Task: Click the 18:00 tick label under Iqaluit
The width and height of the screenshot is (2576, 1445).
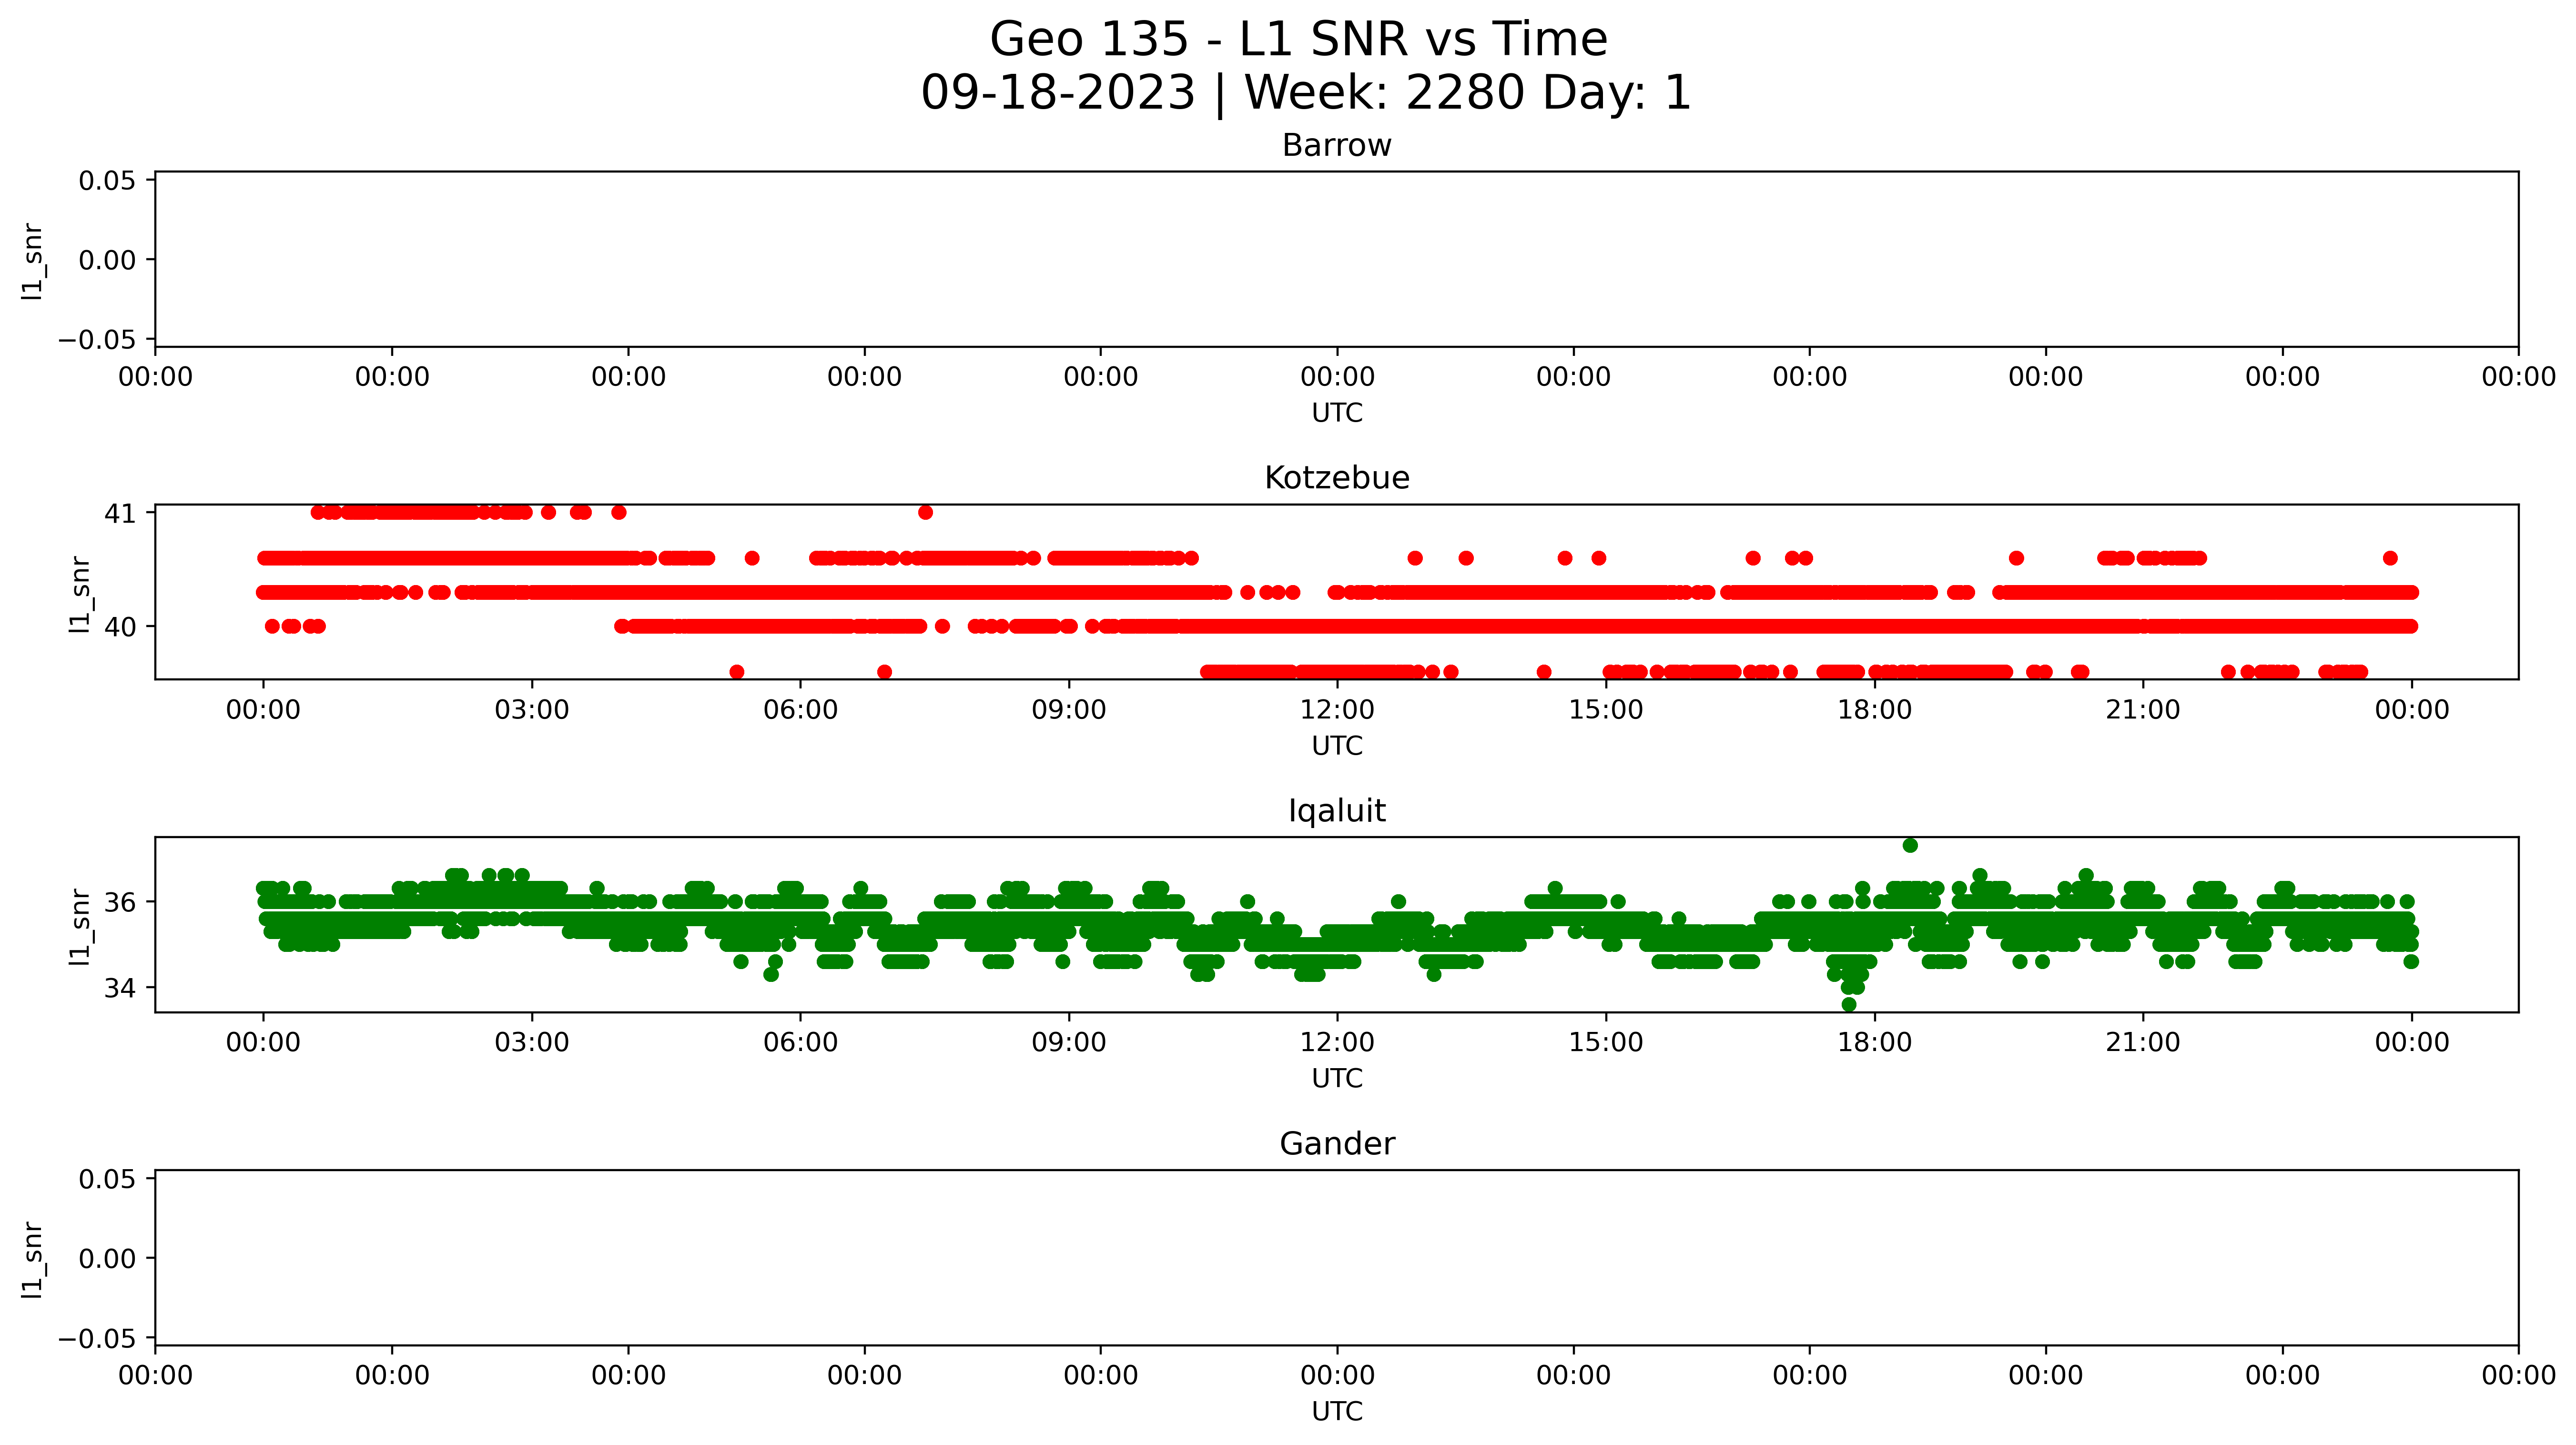Action: pos(1874,1043)
